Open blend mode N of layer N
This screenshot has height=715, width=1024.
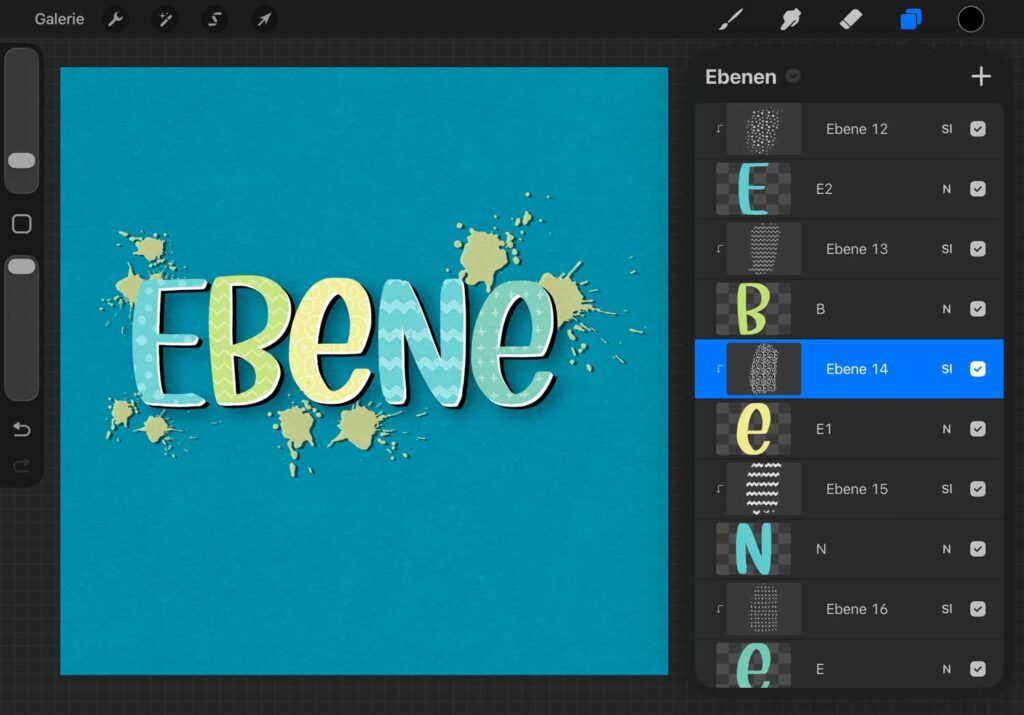point(947,550)
